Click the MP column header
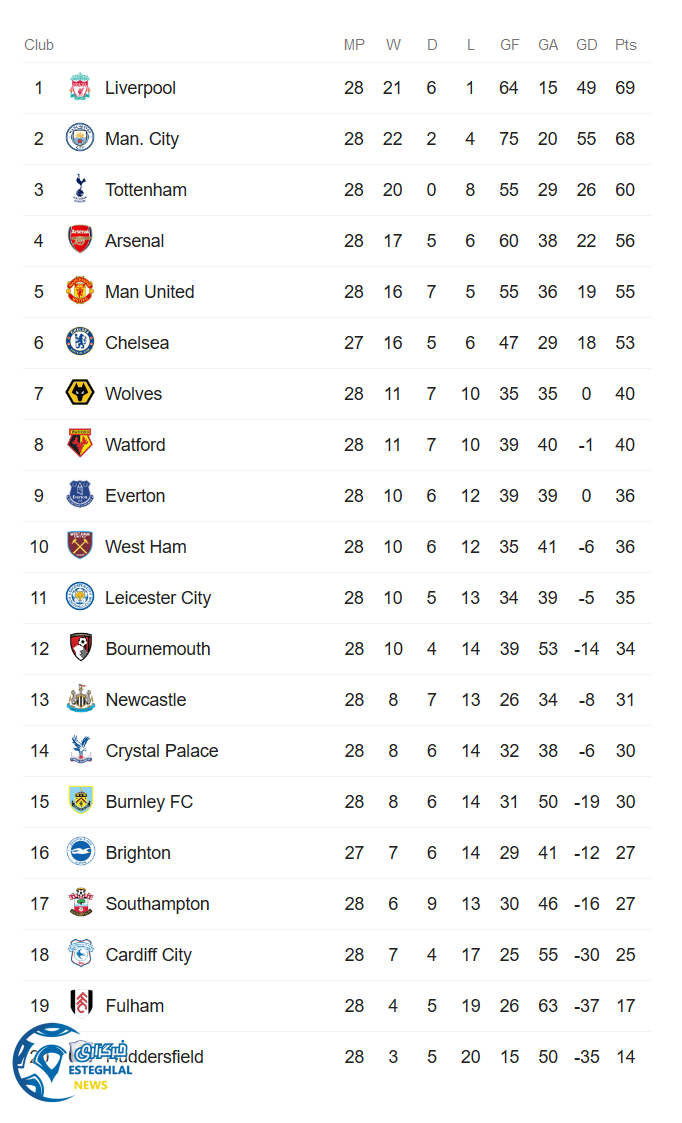 point(354,45)
